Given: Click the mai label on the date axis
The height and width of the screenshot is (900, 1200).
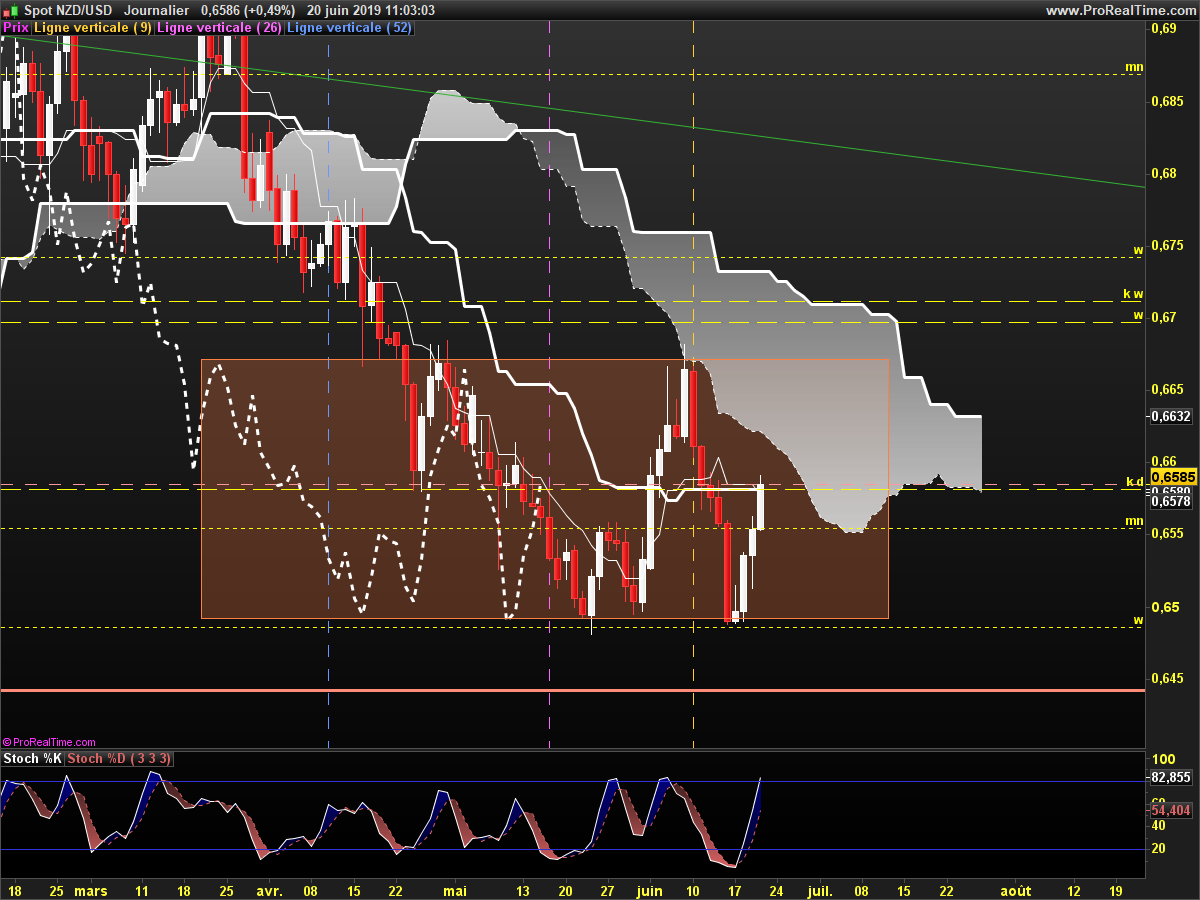Looking at the screenshot, I should (x=454, y=889).
